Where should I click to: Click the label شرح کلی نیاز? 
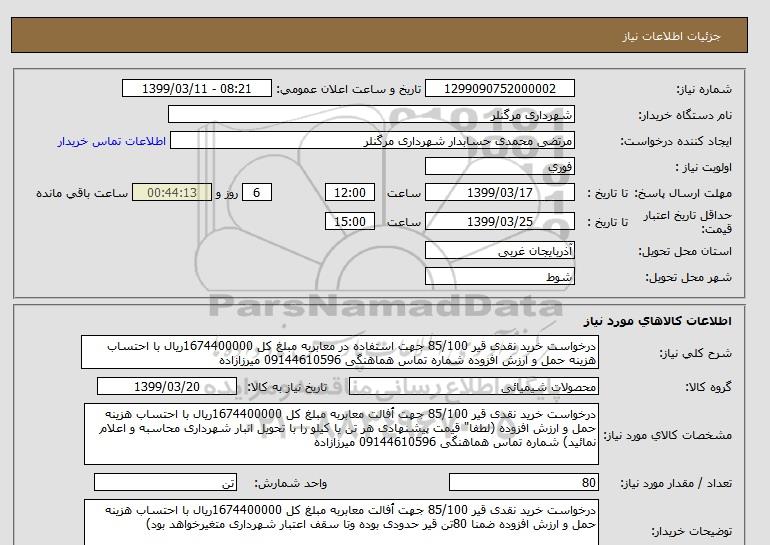(695, 353)
